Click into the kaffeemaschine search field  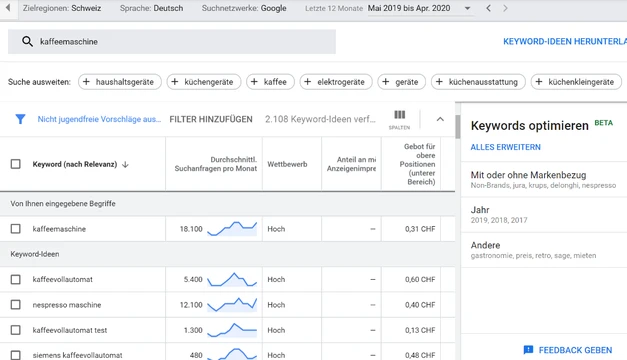tap(172, 41)
